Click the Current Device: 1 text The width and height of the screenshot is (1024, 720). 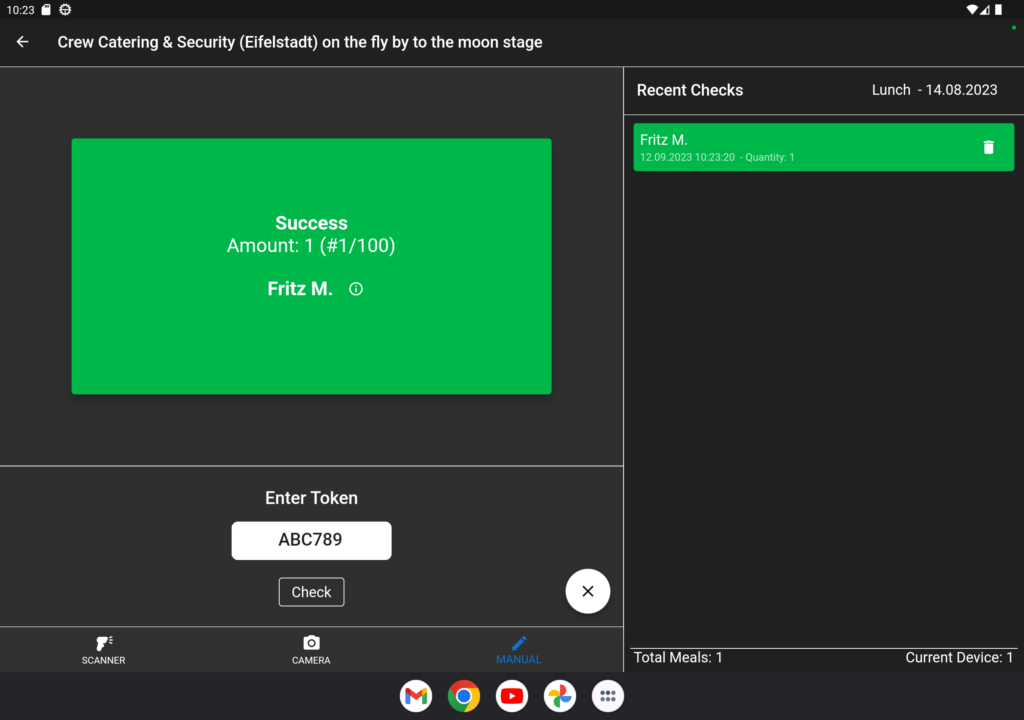click(x=959, y=657)
